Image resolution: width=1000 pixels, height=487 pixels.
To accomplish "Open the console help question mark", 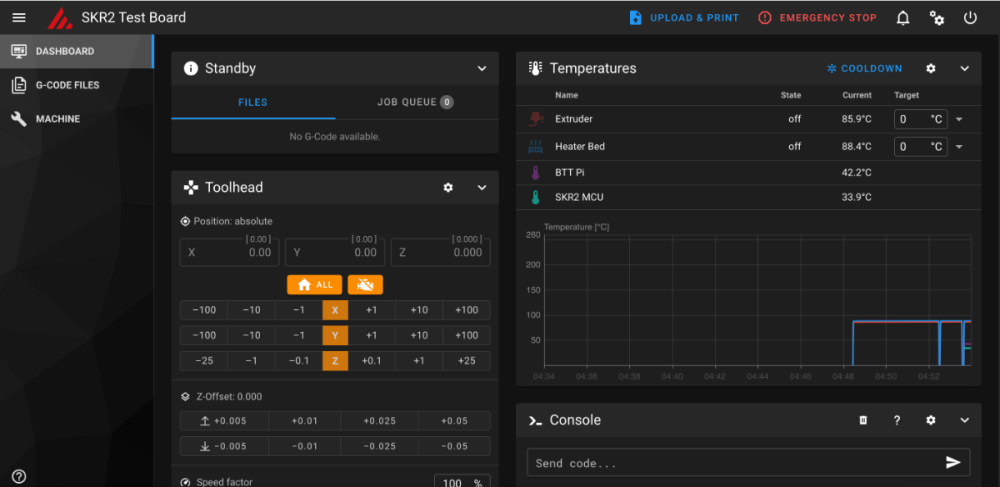I will [x=897, y=420].
